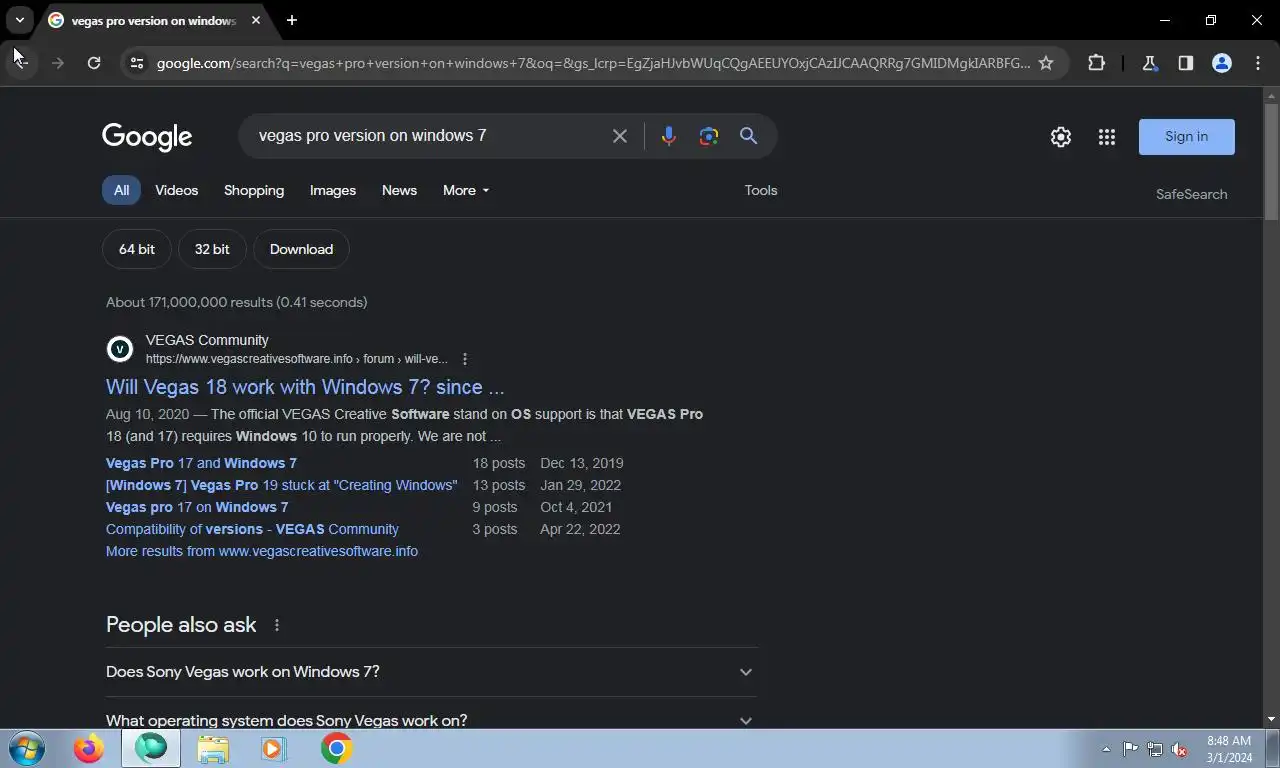The width and height of the screenshot is (1280, 768).
Task: Expand 'What operating system does Sony Vegas work on?'
Action: click(x=431, y=719)
